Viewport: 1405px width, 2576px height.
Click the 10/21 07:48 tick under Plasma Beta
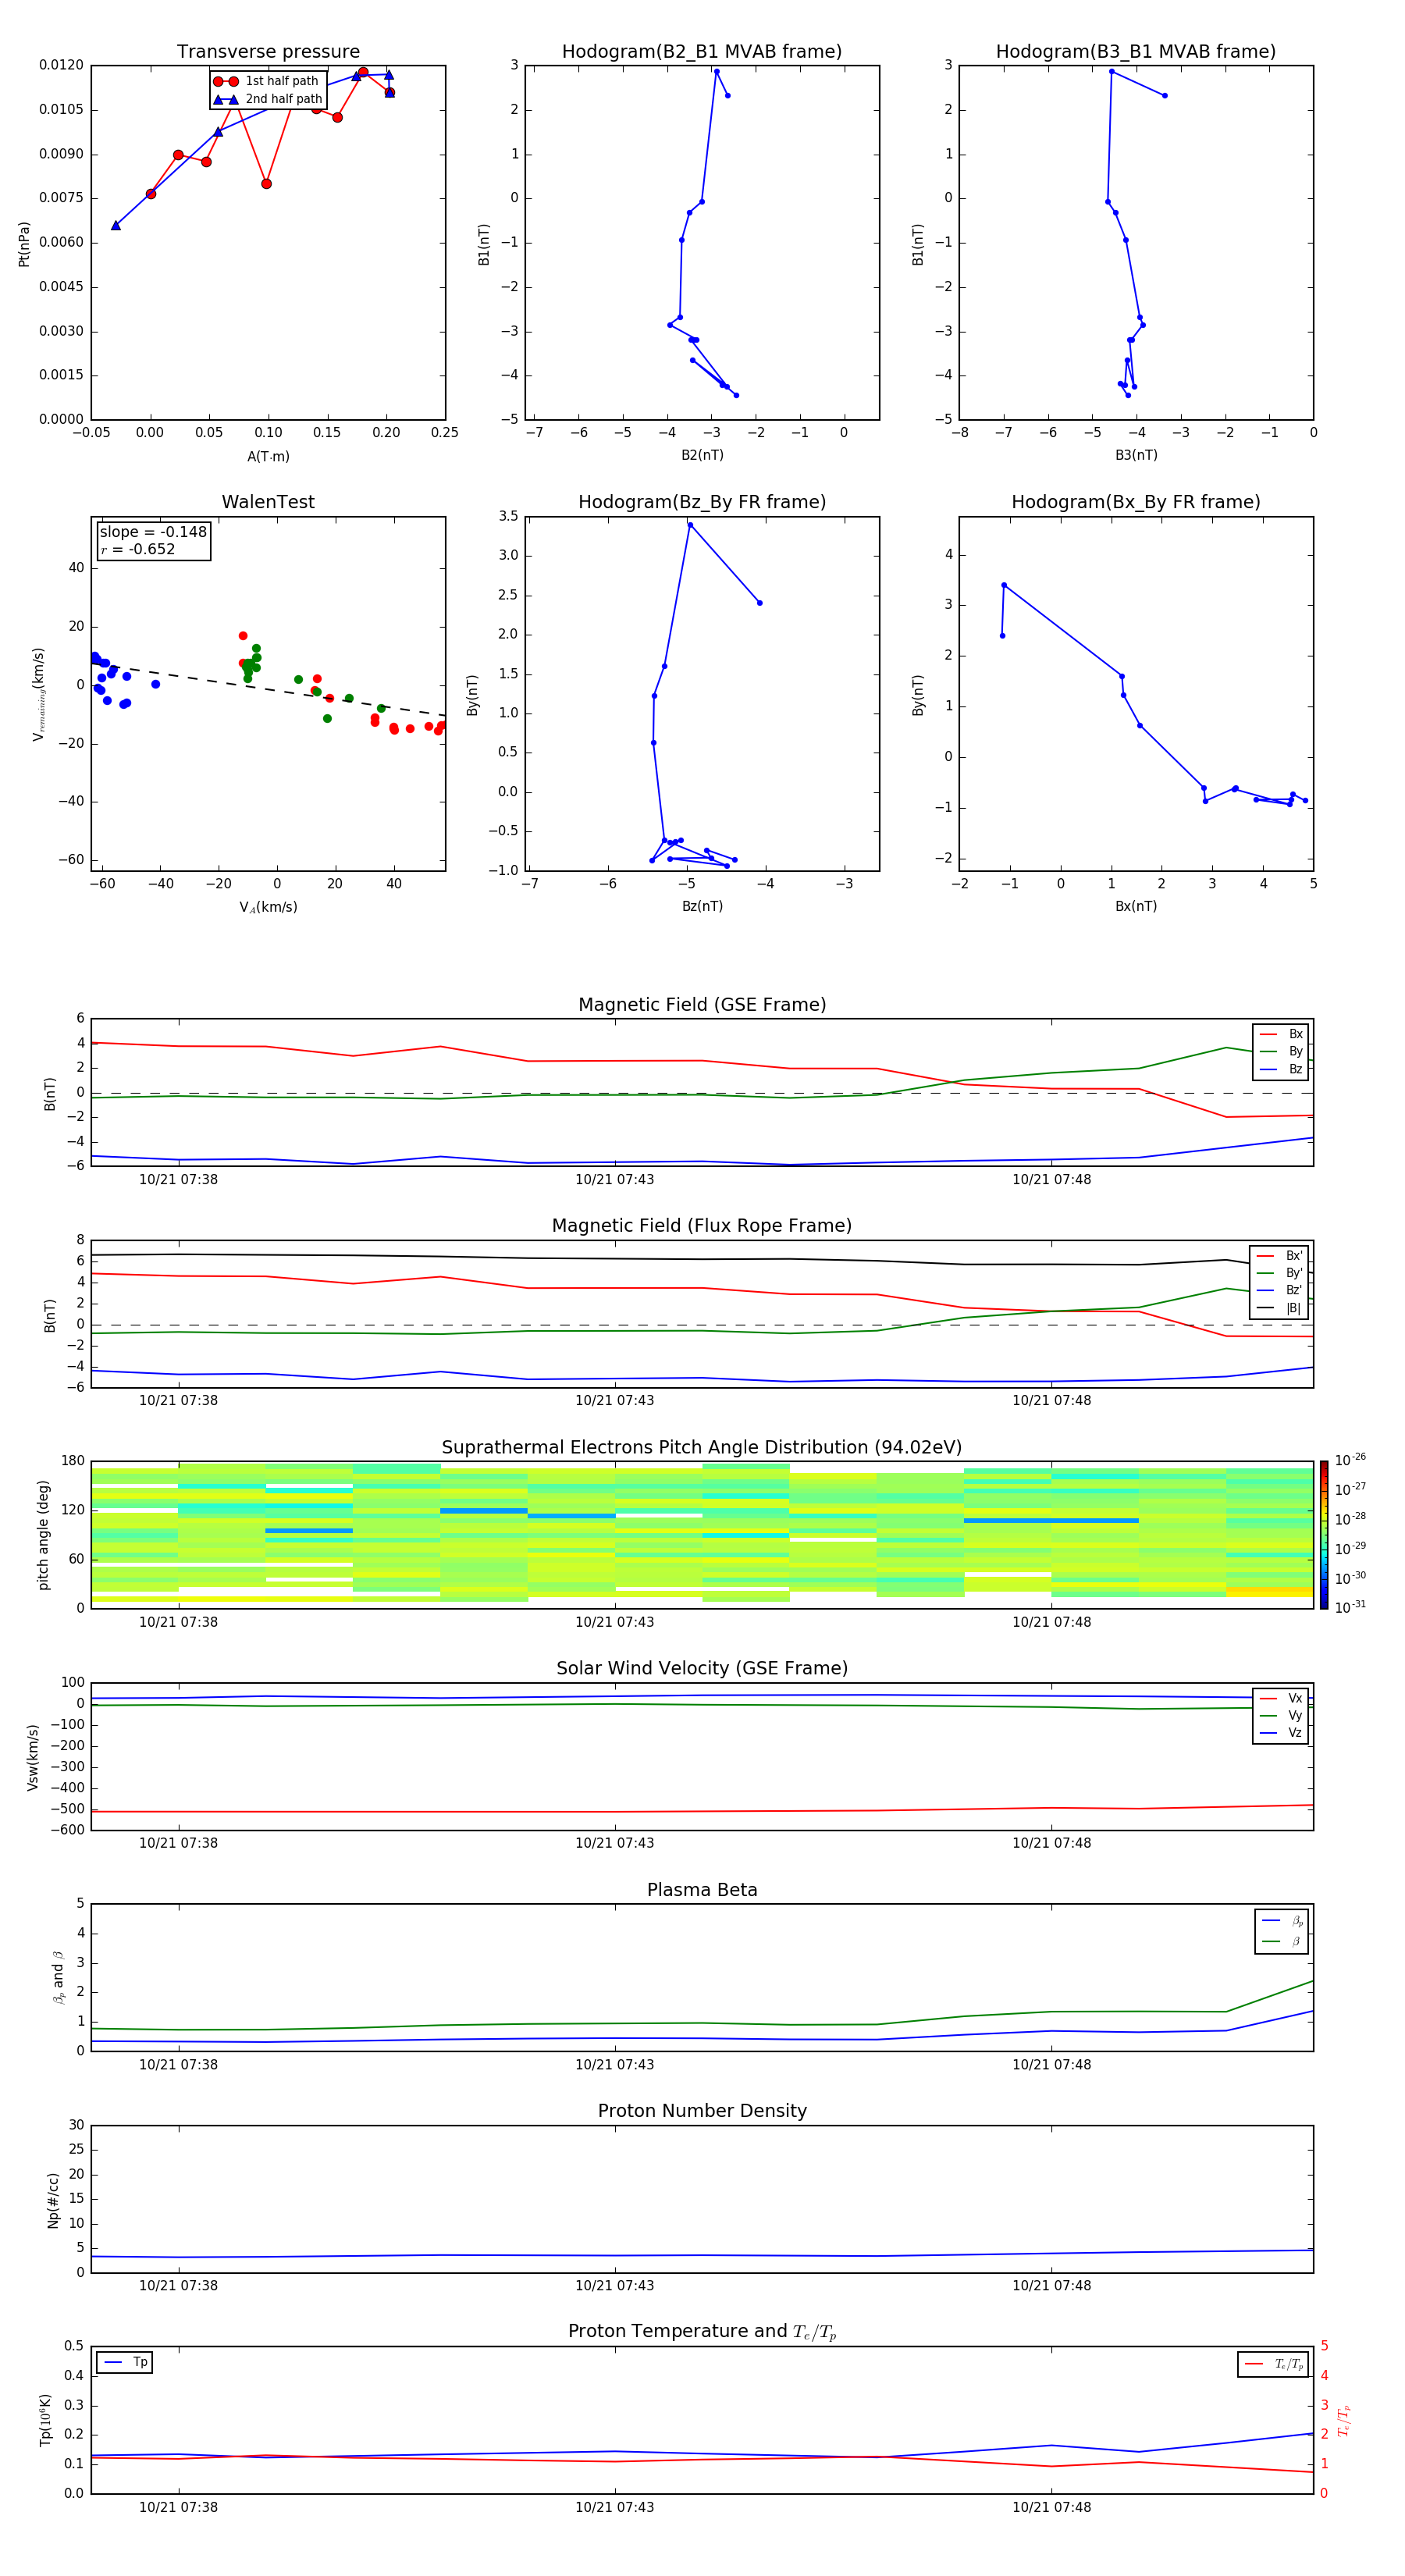coord(1051,2065)
